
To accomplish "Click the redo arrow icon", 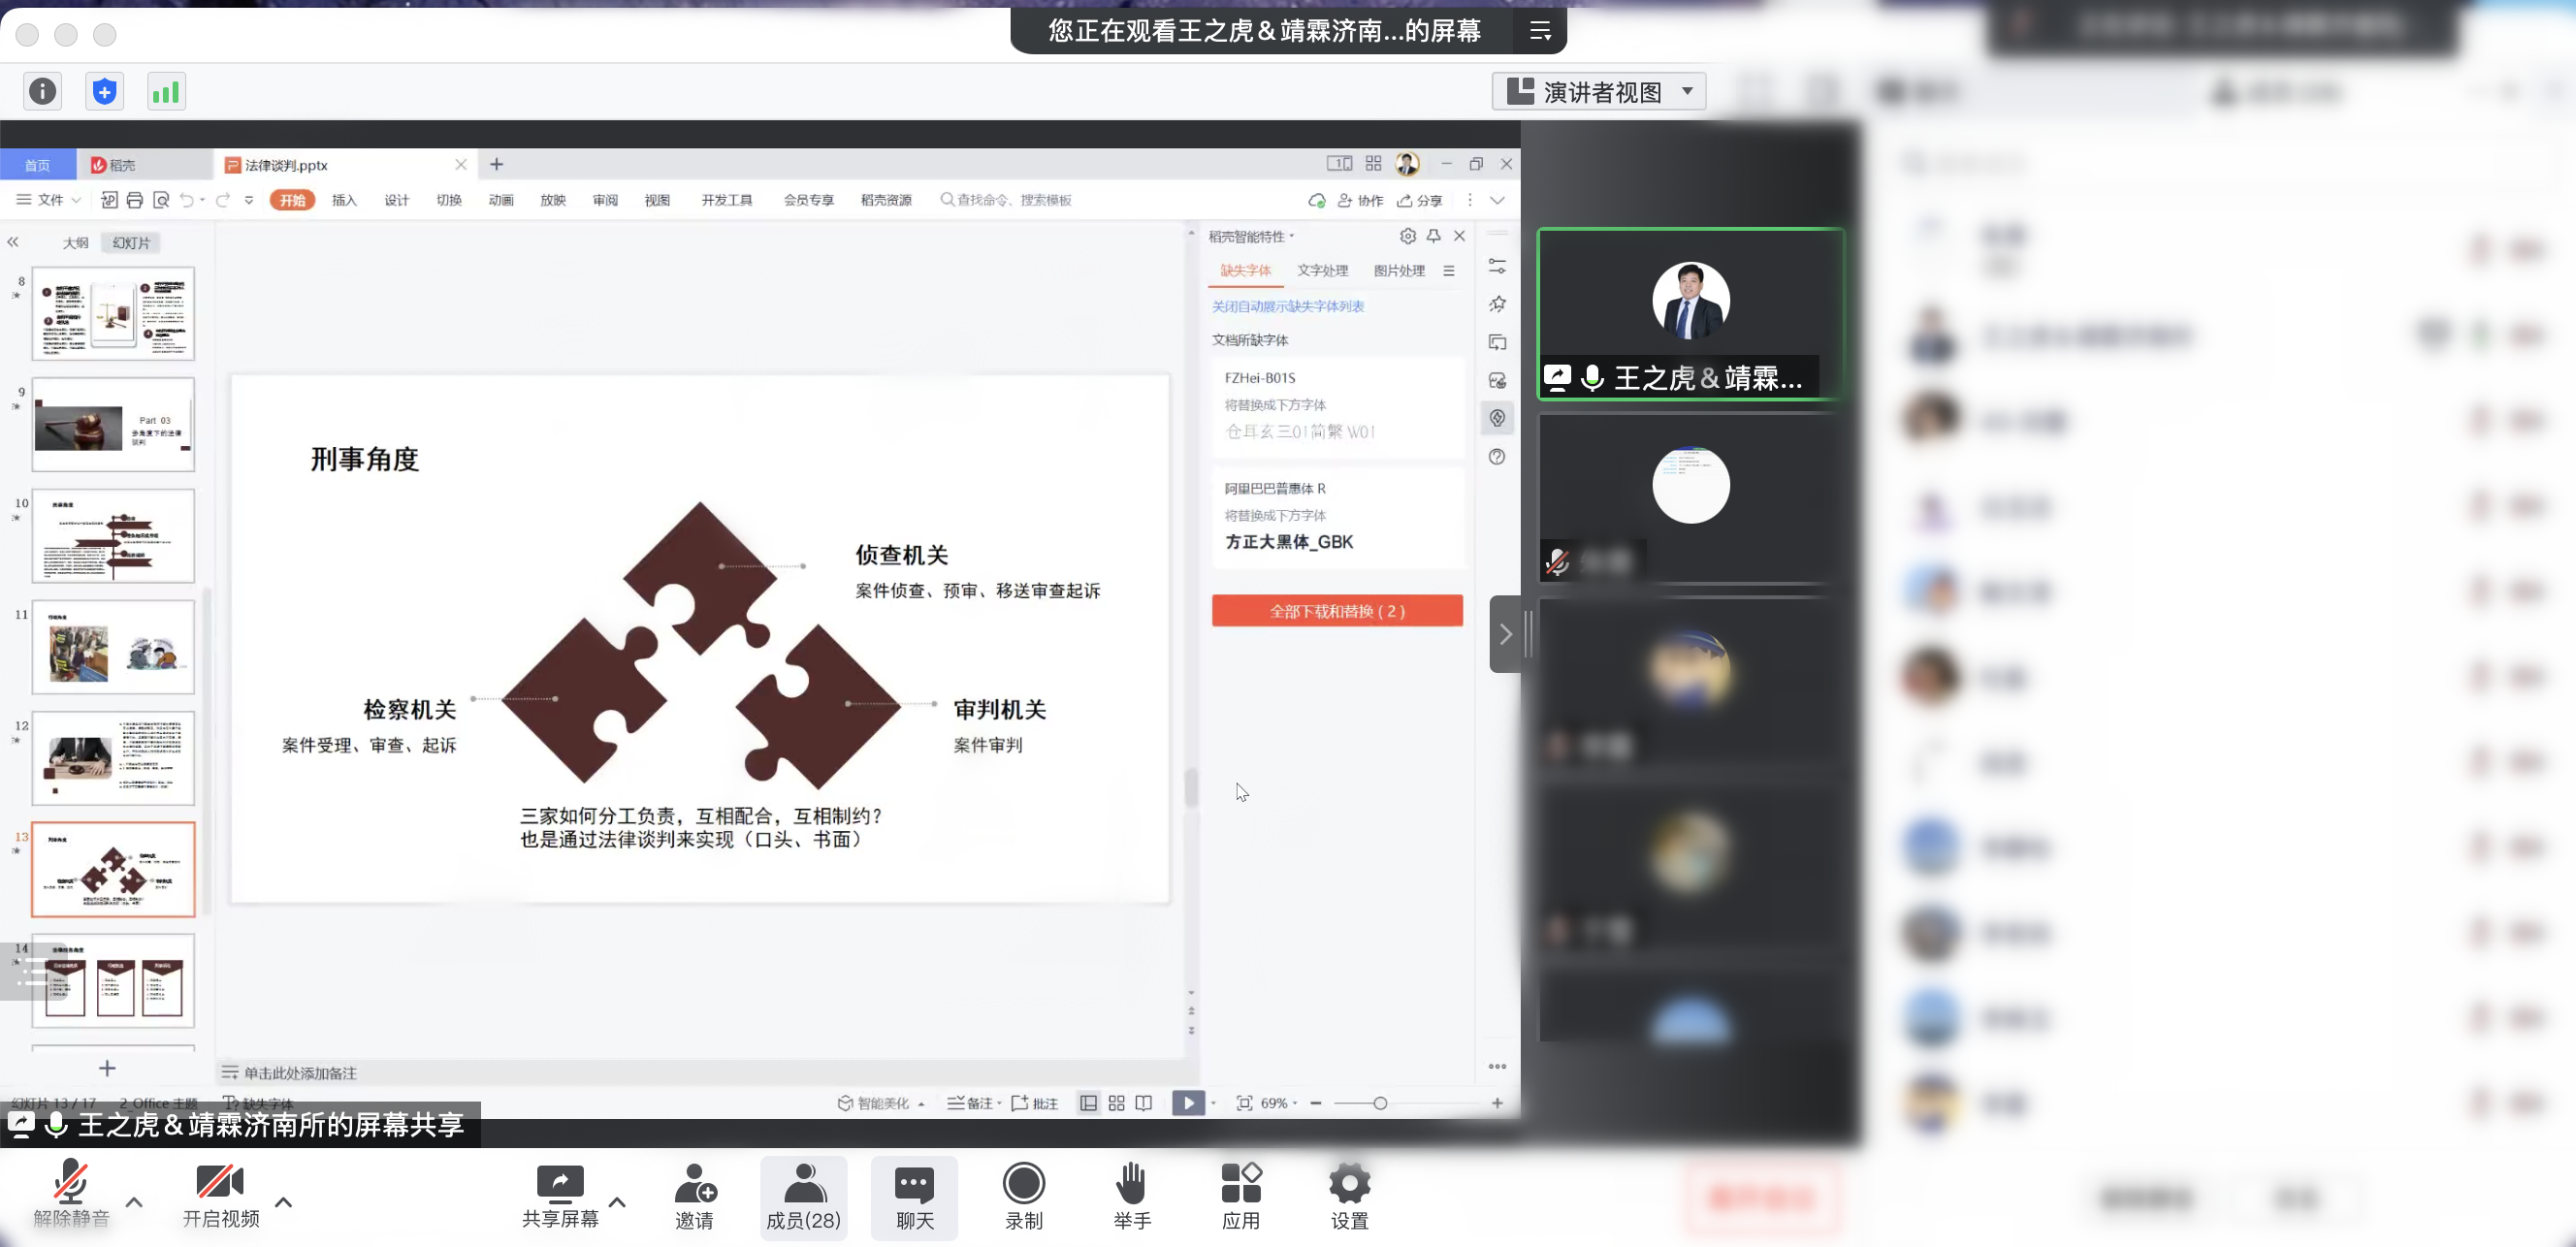I will coord(223,200).
